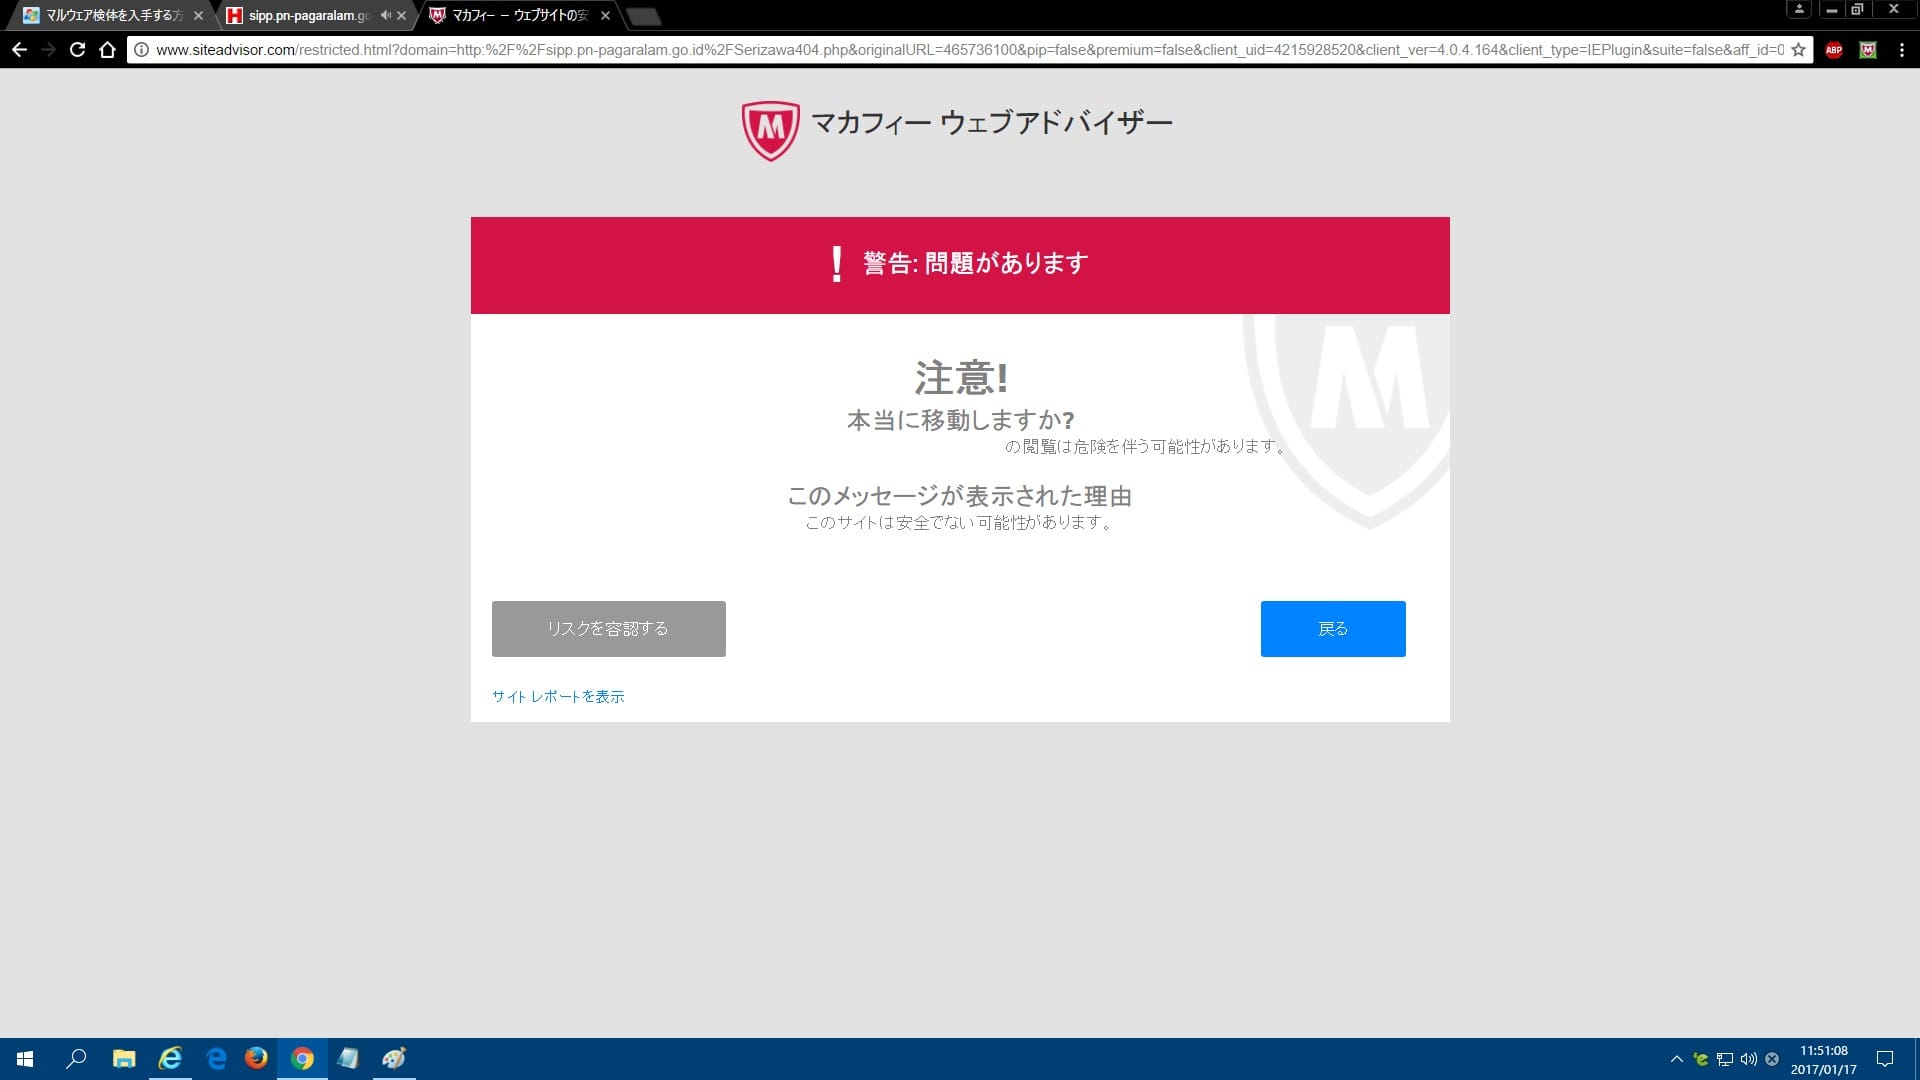Viewport: 1920px width, 1080px height.
Task: Switch to the マカフィー ウェブサイト tab
Action: coord(518,15)
